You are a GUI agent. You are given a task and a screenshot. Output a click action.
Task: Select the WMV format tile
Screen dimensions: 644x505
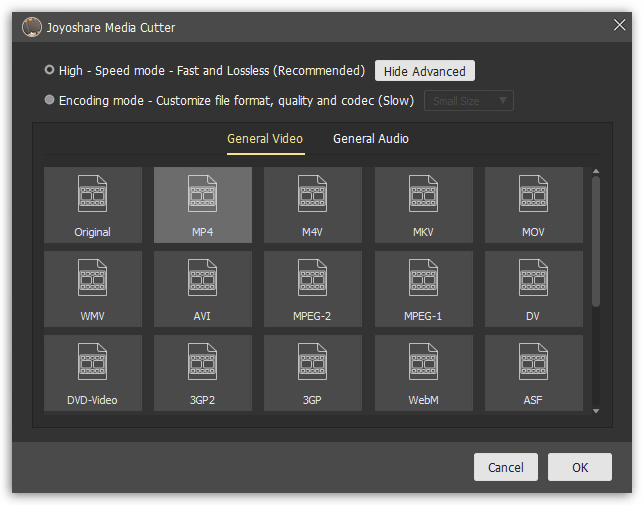[x=93, y=289]
